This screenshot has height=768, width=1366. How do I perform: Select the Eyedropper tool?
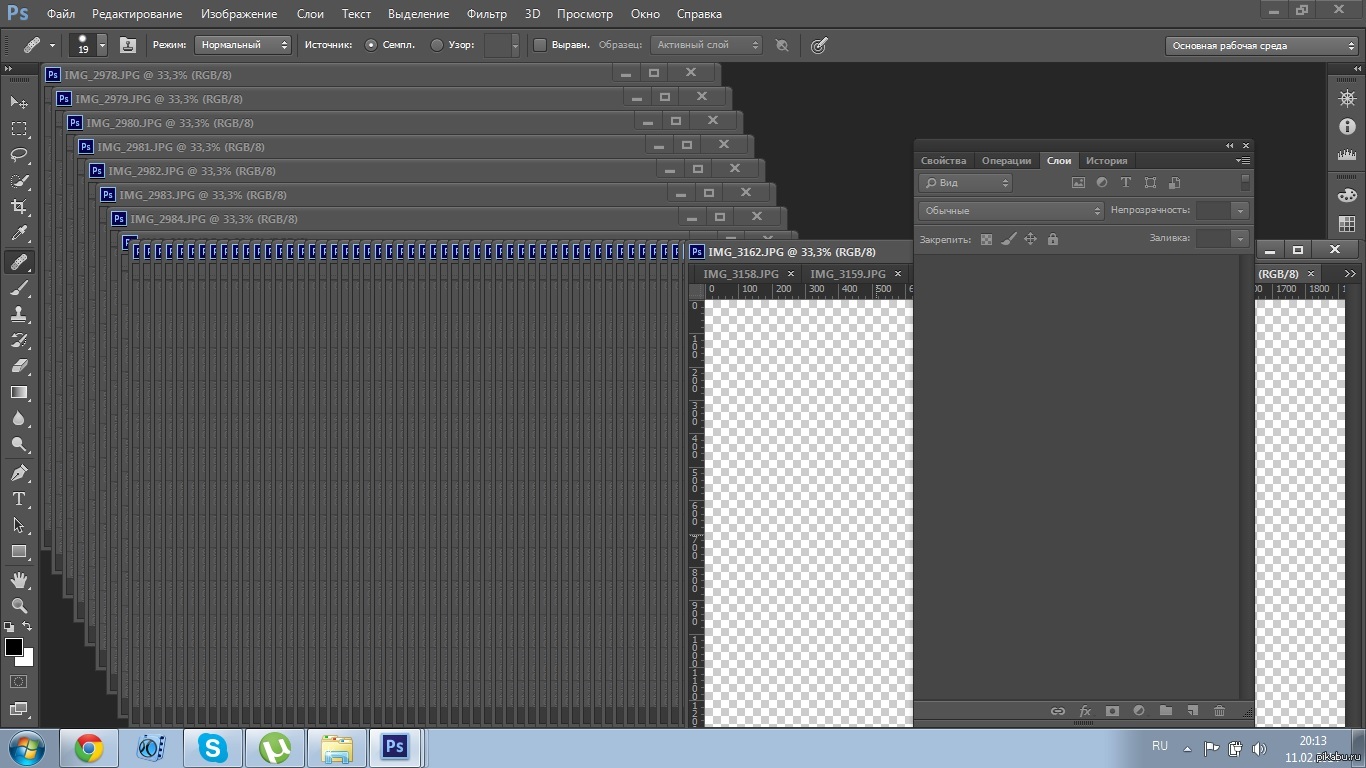[x=19, y=234]
